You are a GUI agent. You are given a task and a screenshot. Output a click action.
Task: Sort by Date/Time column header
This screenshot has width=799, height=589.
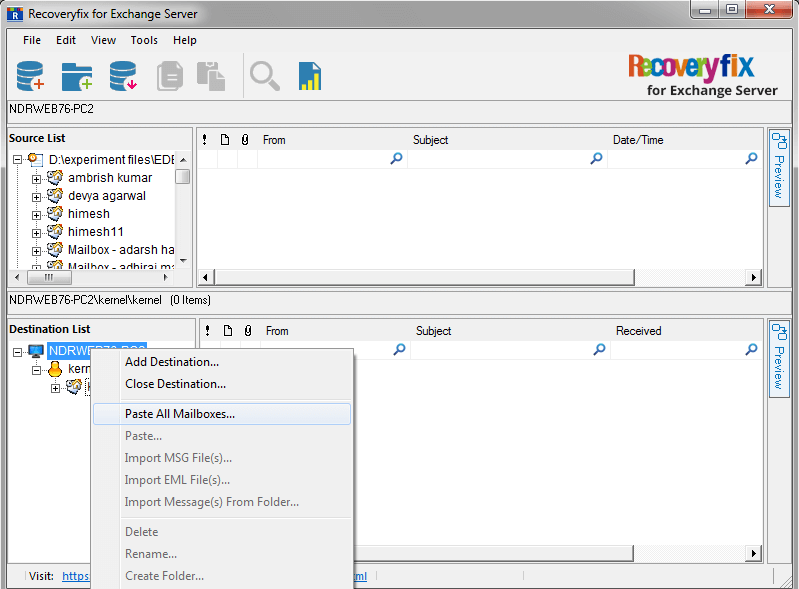[638, 140]
